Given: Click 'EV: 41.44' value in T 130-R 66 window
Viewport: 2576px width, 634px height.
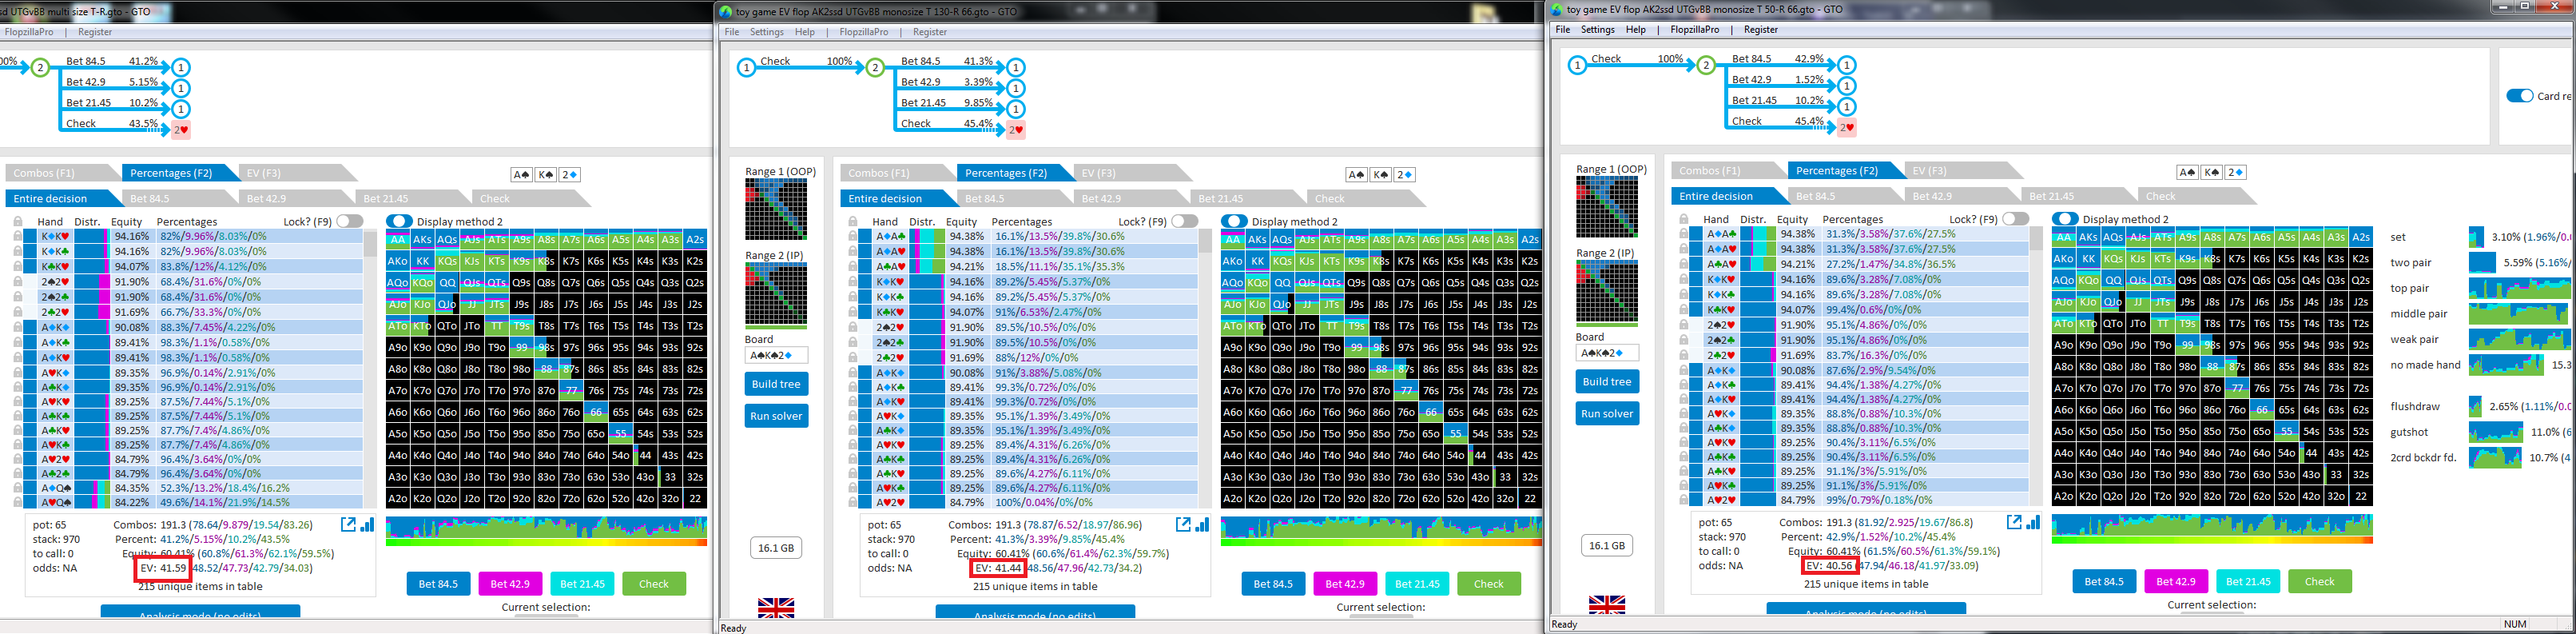Looking at the screenshot, I should click(998, 568).
